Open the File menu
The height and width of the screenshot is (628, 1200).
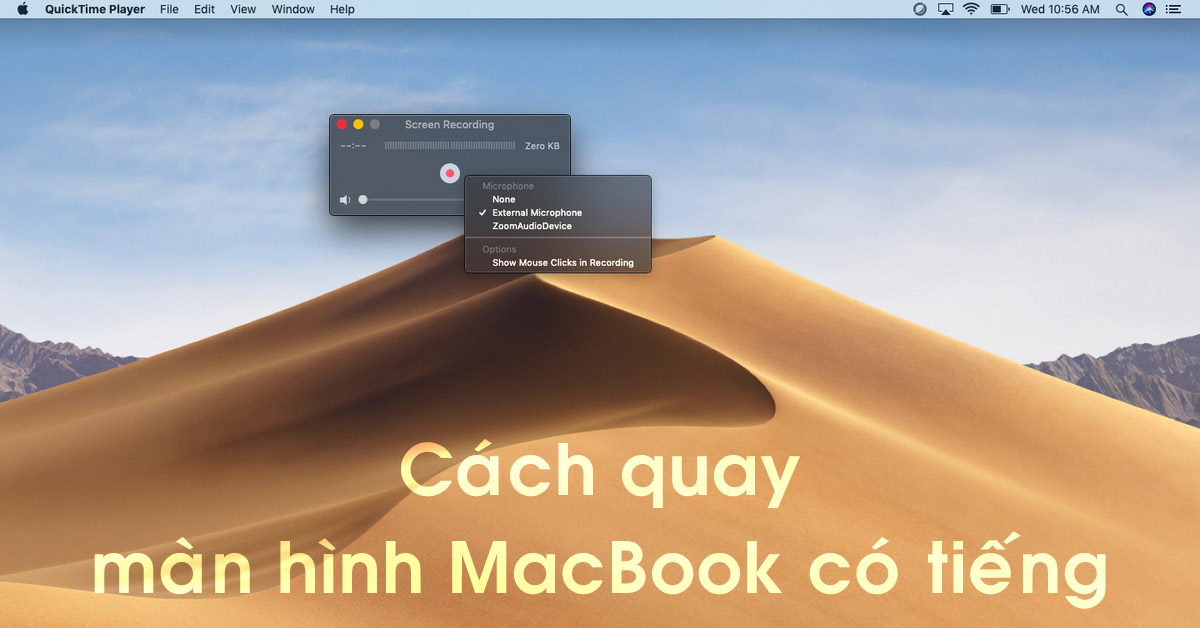point(170,9)
